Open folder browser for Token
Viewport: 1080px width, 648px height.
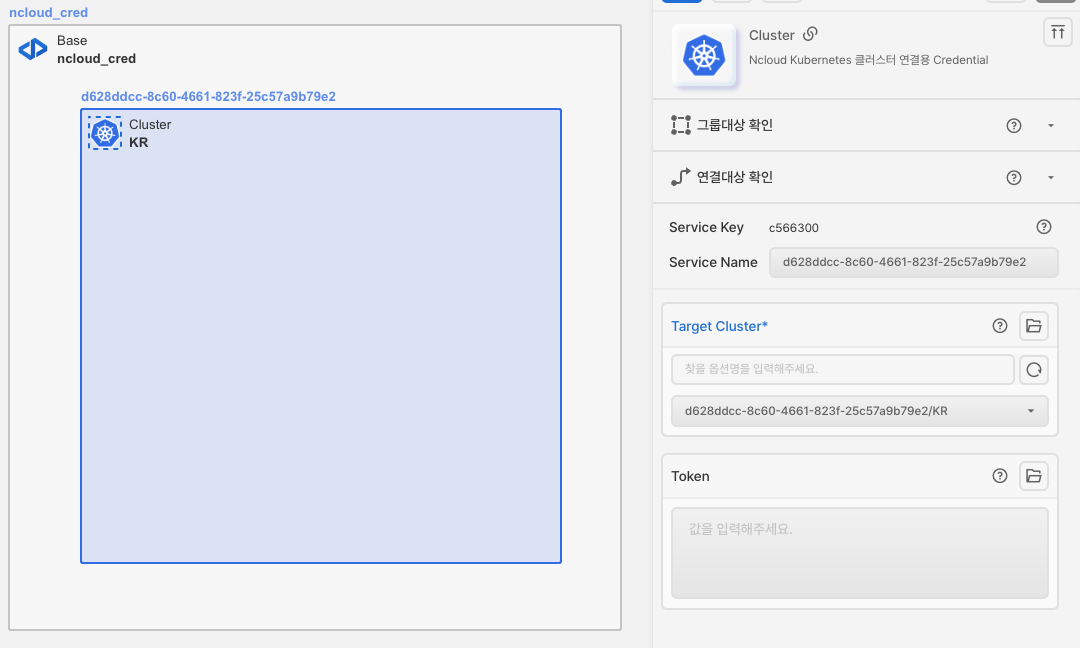(x=1034, y=476)
